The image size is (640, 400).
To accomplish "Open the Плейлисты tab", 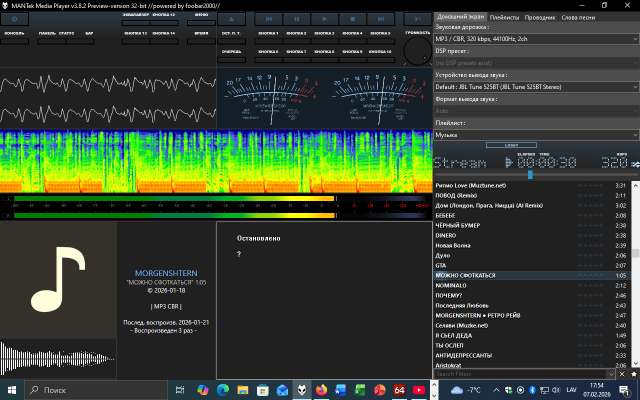I will point(504,17).
